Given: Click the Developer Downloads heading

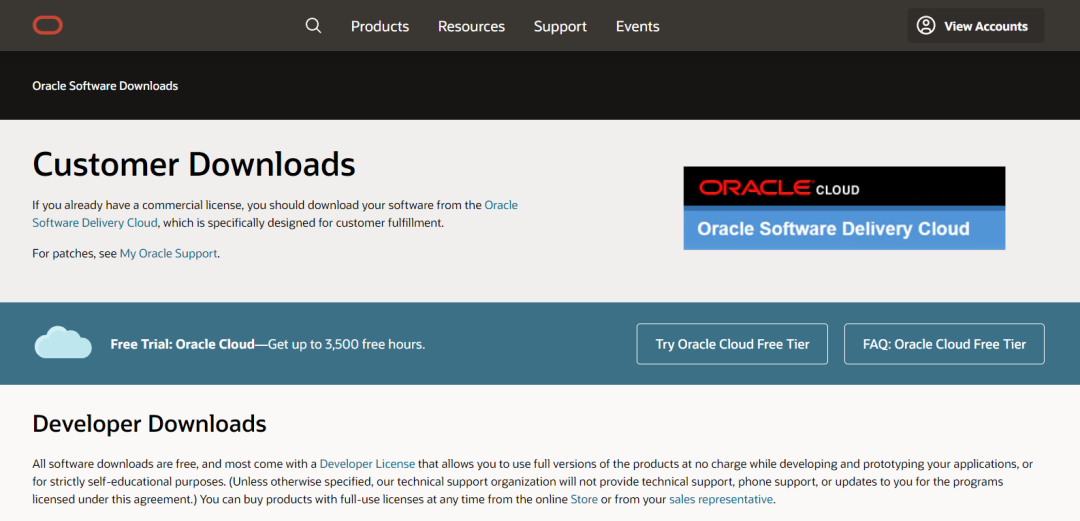Looking at the screenshot, I should pos(149,424).
